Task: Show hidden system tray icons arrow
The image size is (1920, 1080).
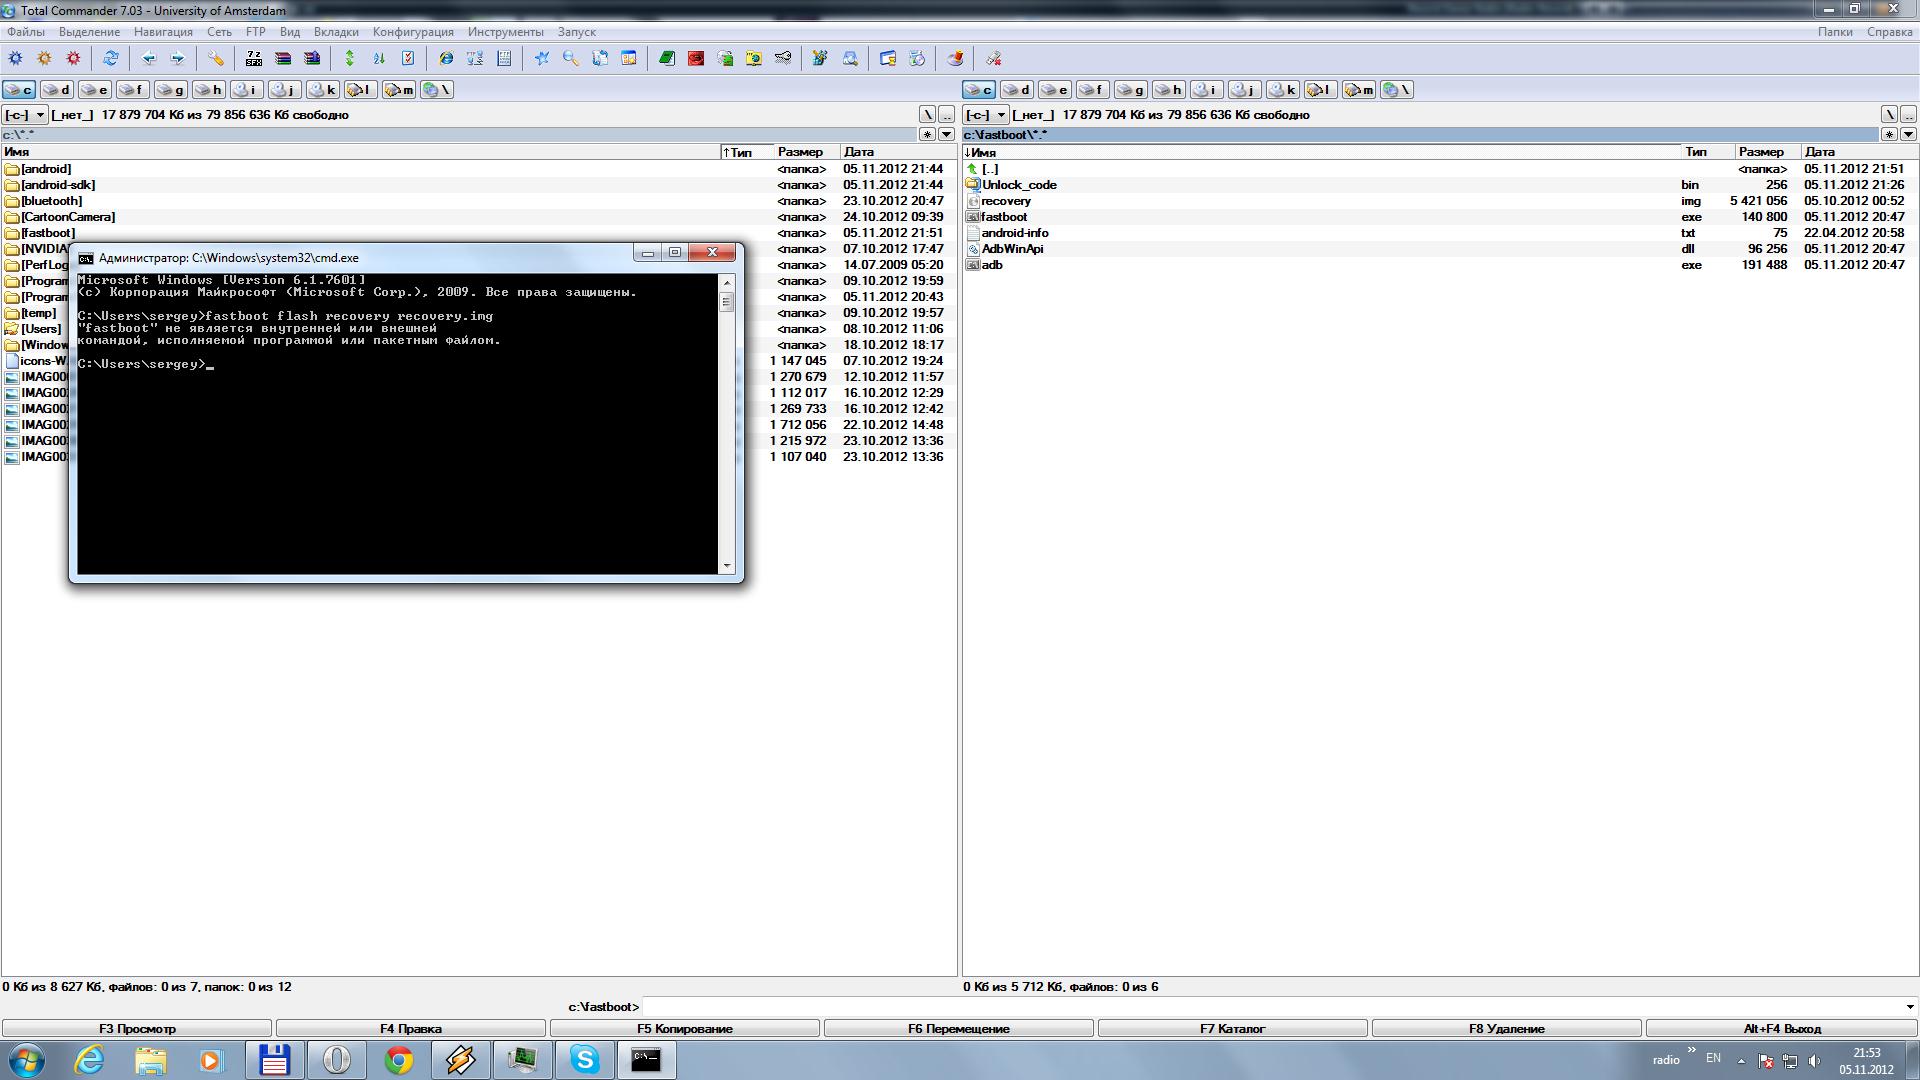Action: 1741,1061
